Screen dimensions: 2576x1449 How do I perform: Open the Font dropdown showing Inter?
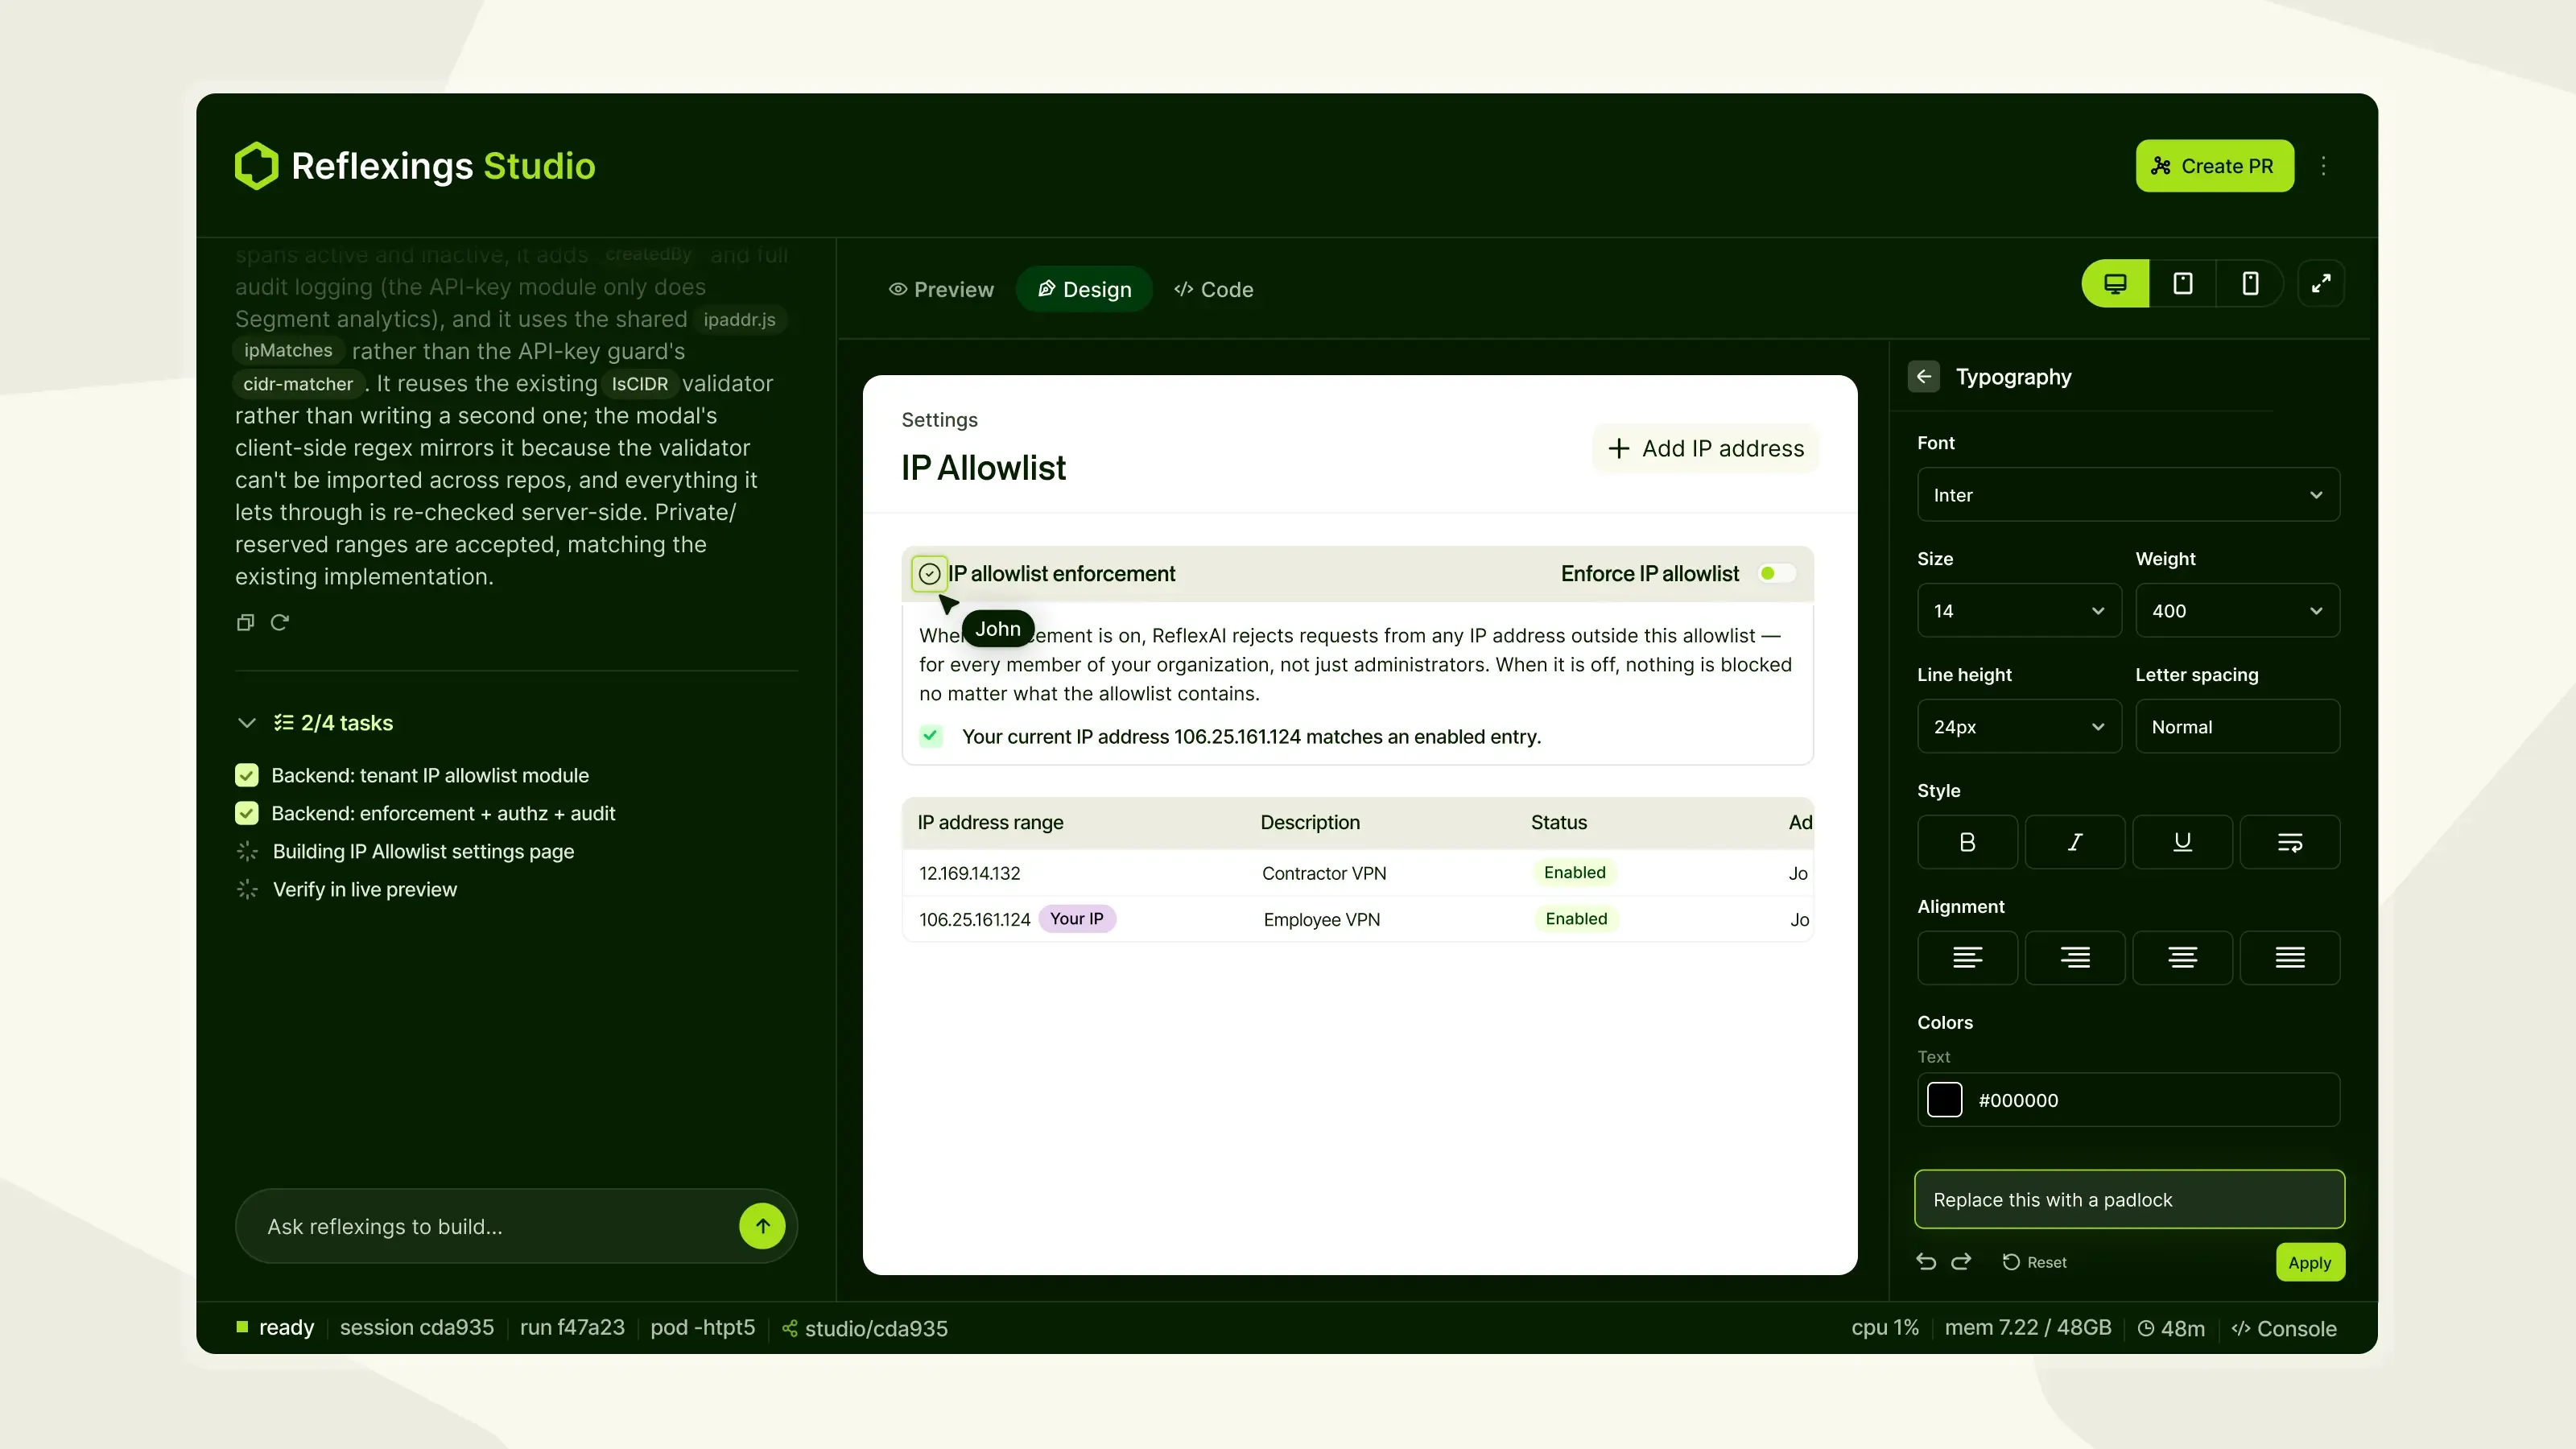(2128, 495)
